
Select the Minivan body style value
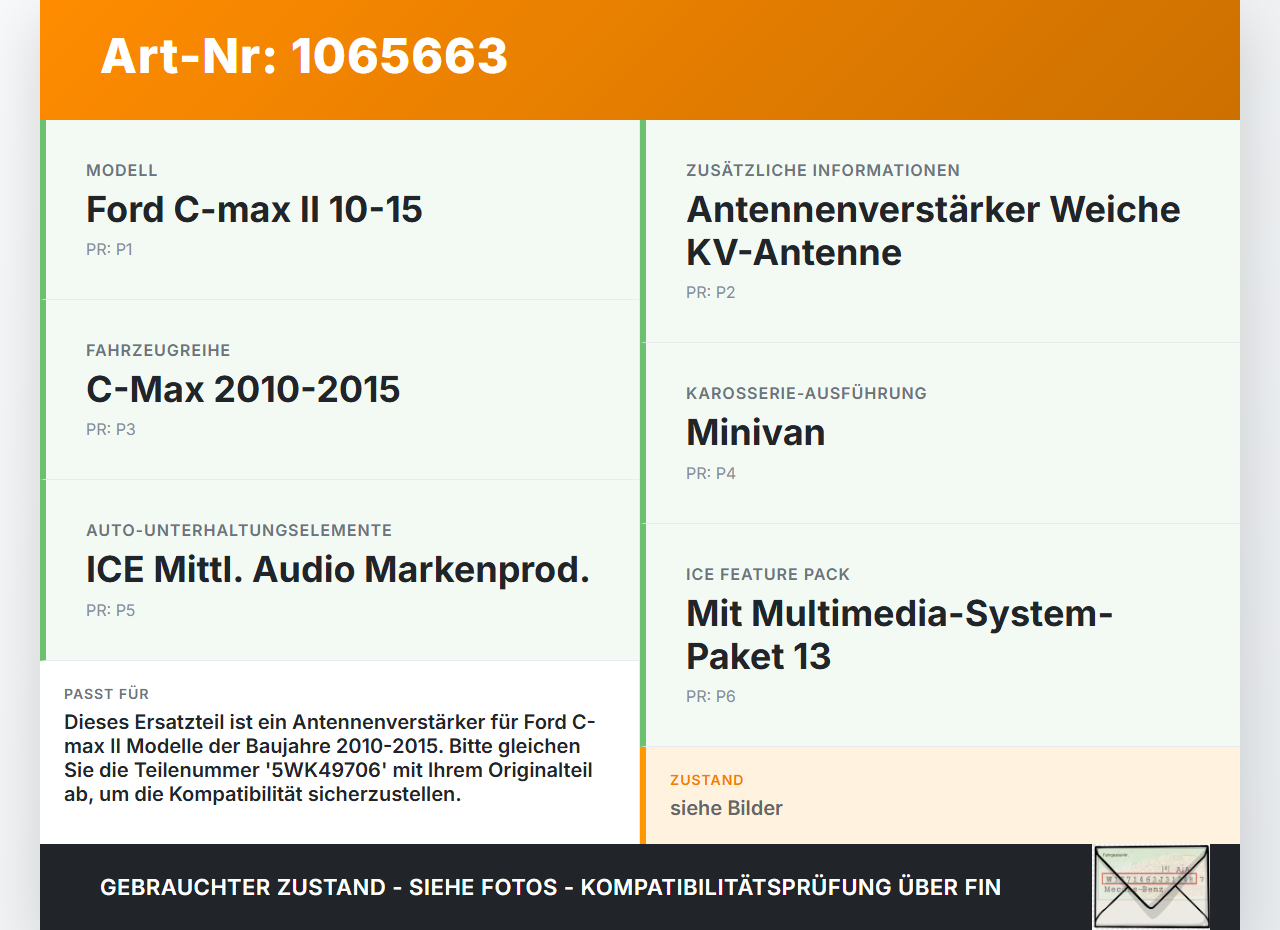pos(755,432)
